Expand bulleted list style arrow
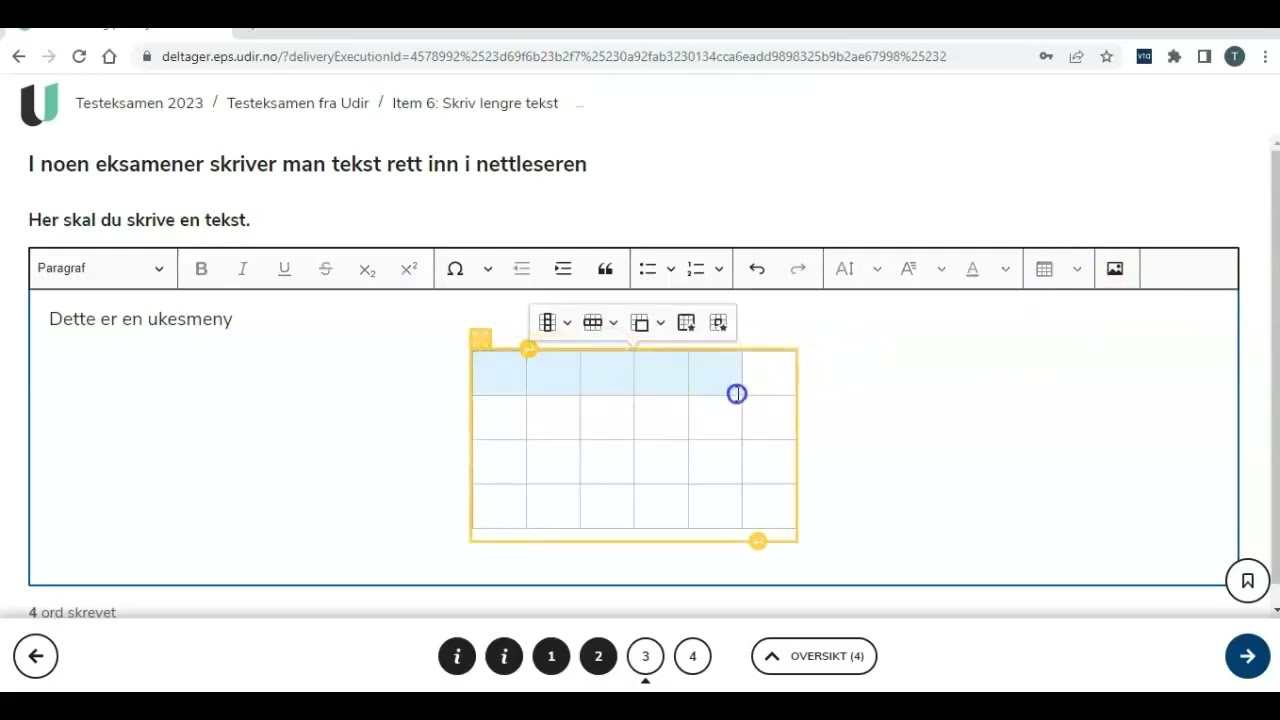 (x=671, y=269)
